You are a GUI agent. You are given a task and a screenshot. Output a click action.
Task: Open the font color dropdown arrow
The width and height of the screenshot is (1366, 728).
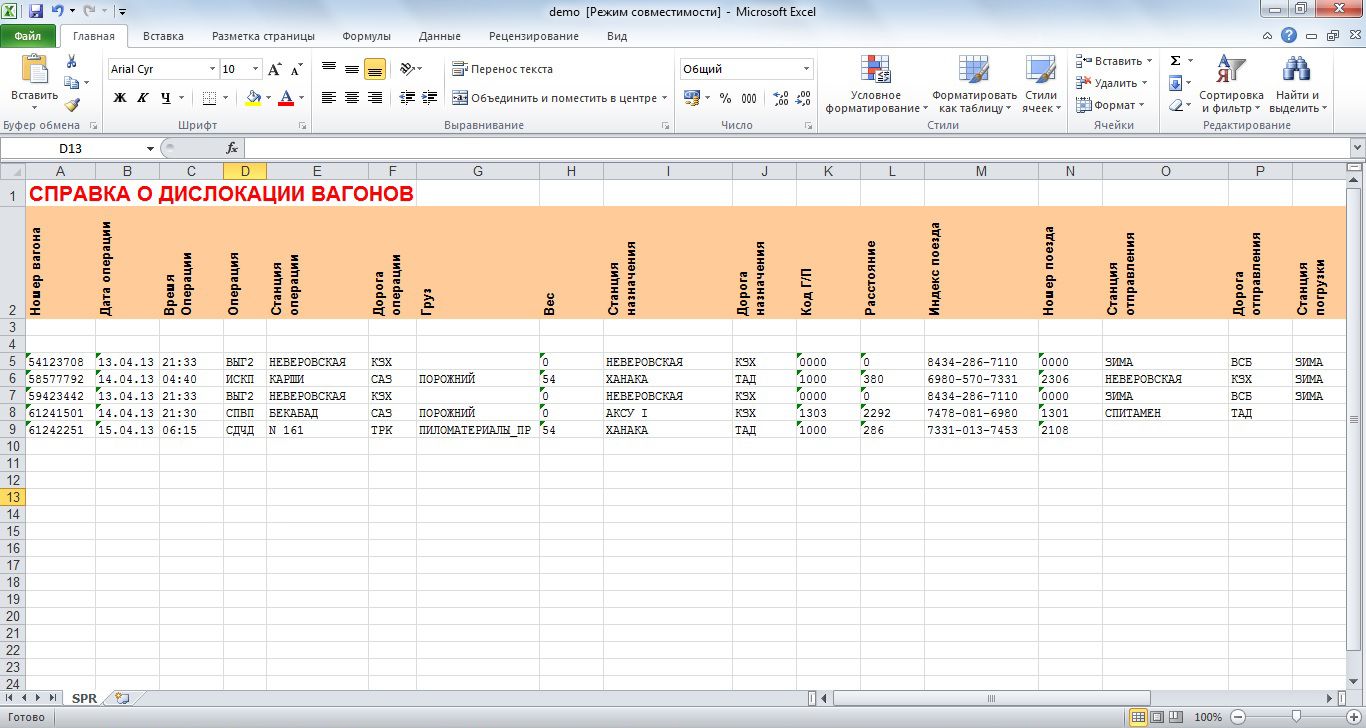coord(302,98)
